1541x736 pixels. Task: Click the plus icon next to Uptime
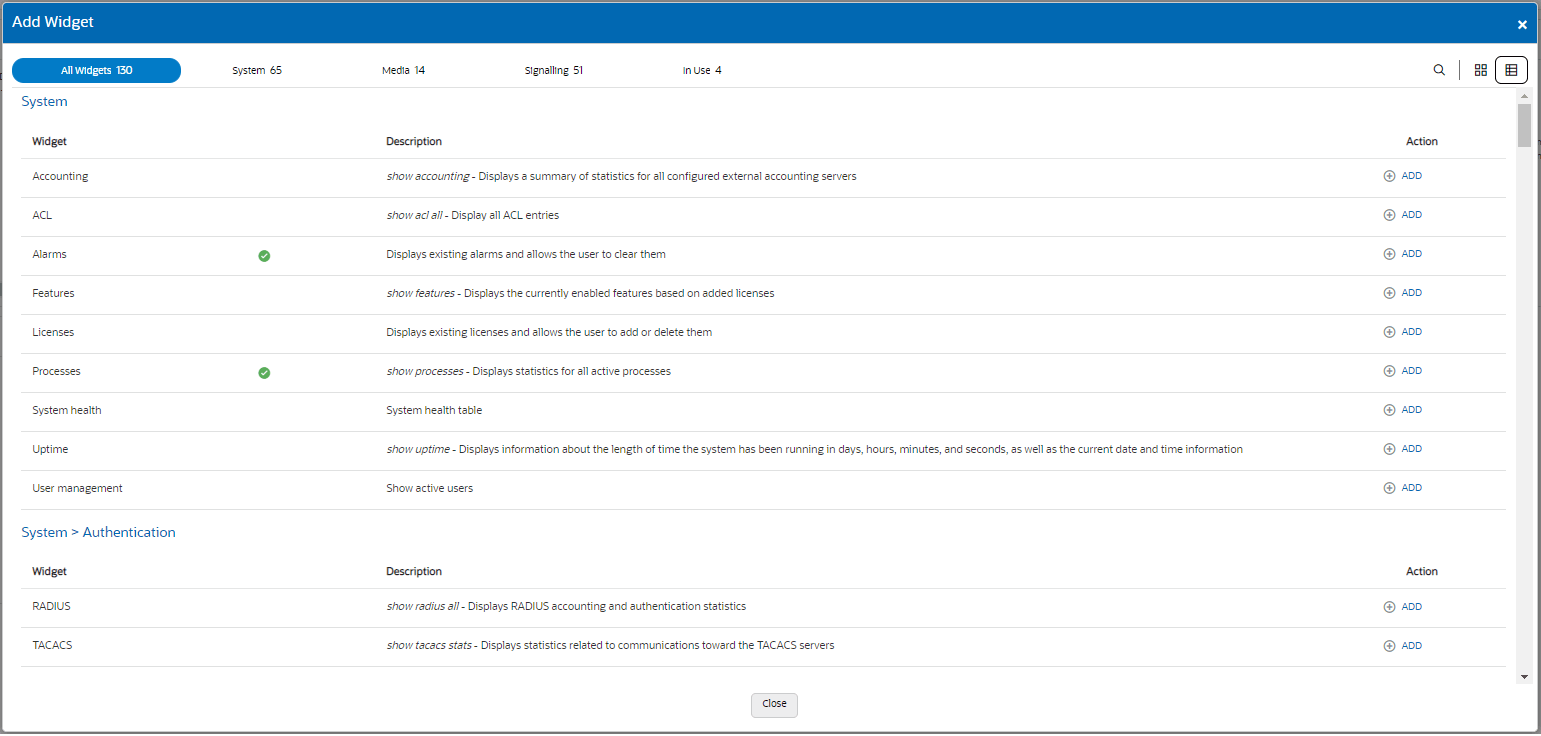[1389, 448]
